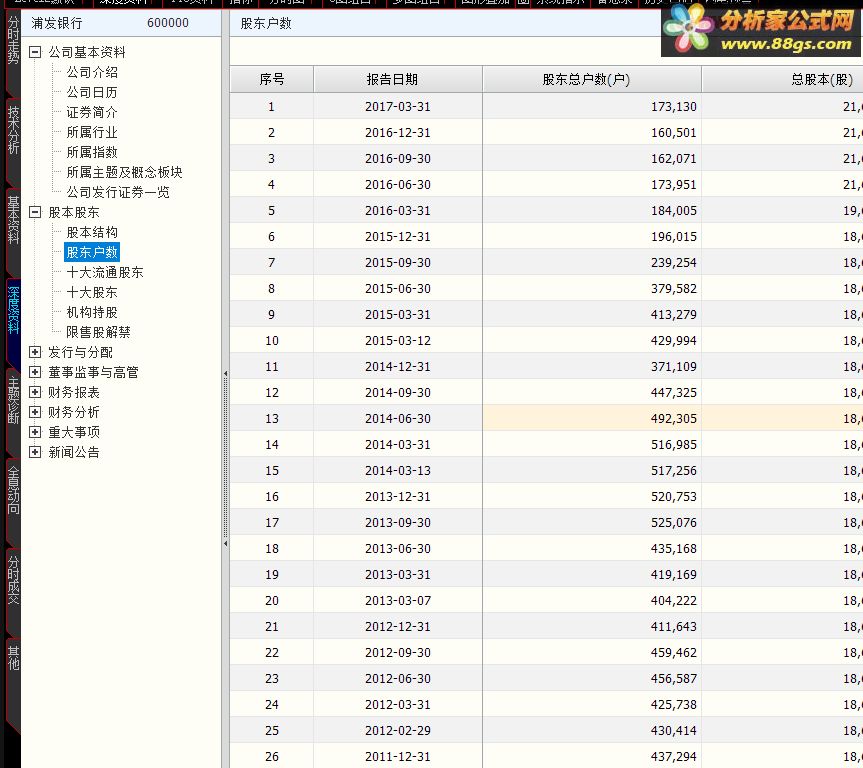The width and height of the screenshot is (863, 768).
Task: Select 证券简介 tree item
Action: click(x=92, y=112)
